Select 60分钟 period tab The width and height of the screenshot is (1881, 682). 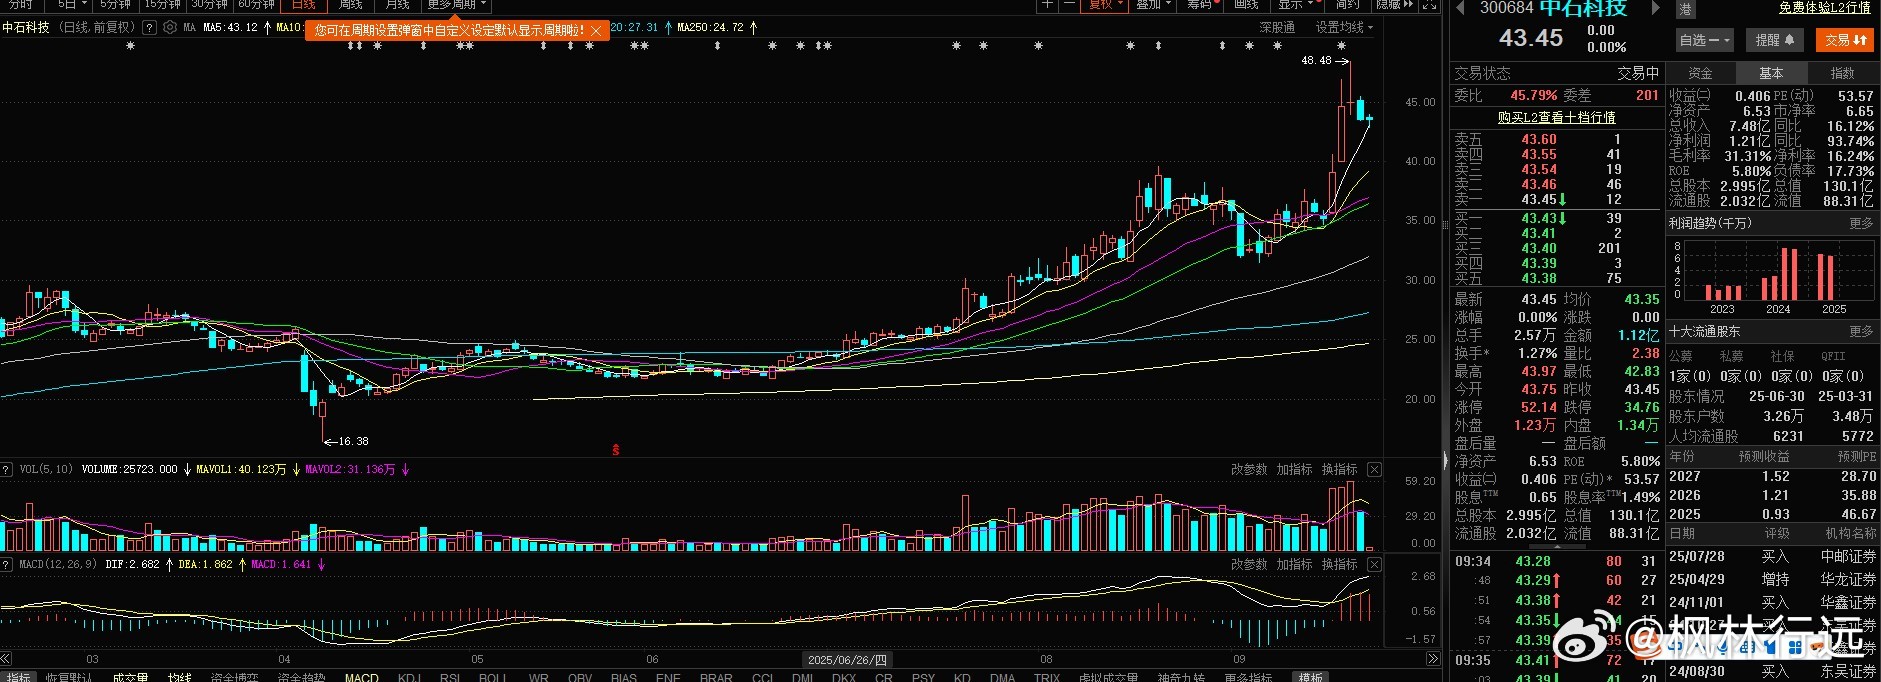[257, 5]
